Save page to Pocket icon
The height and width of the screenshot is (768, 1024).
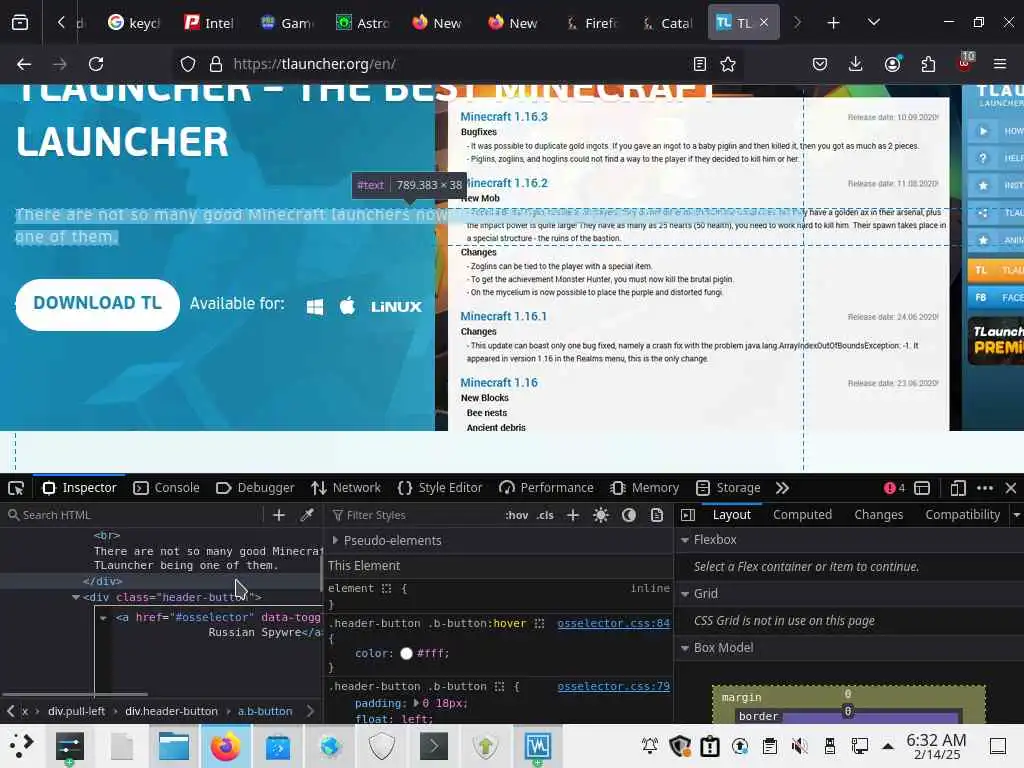point(820,64)
